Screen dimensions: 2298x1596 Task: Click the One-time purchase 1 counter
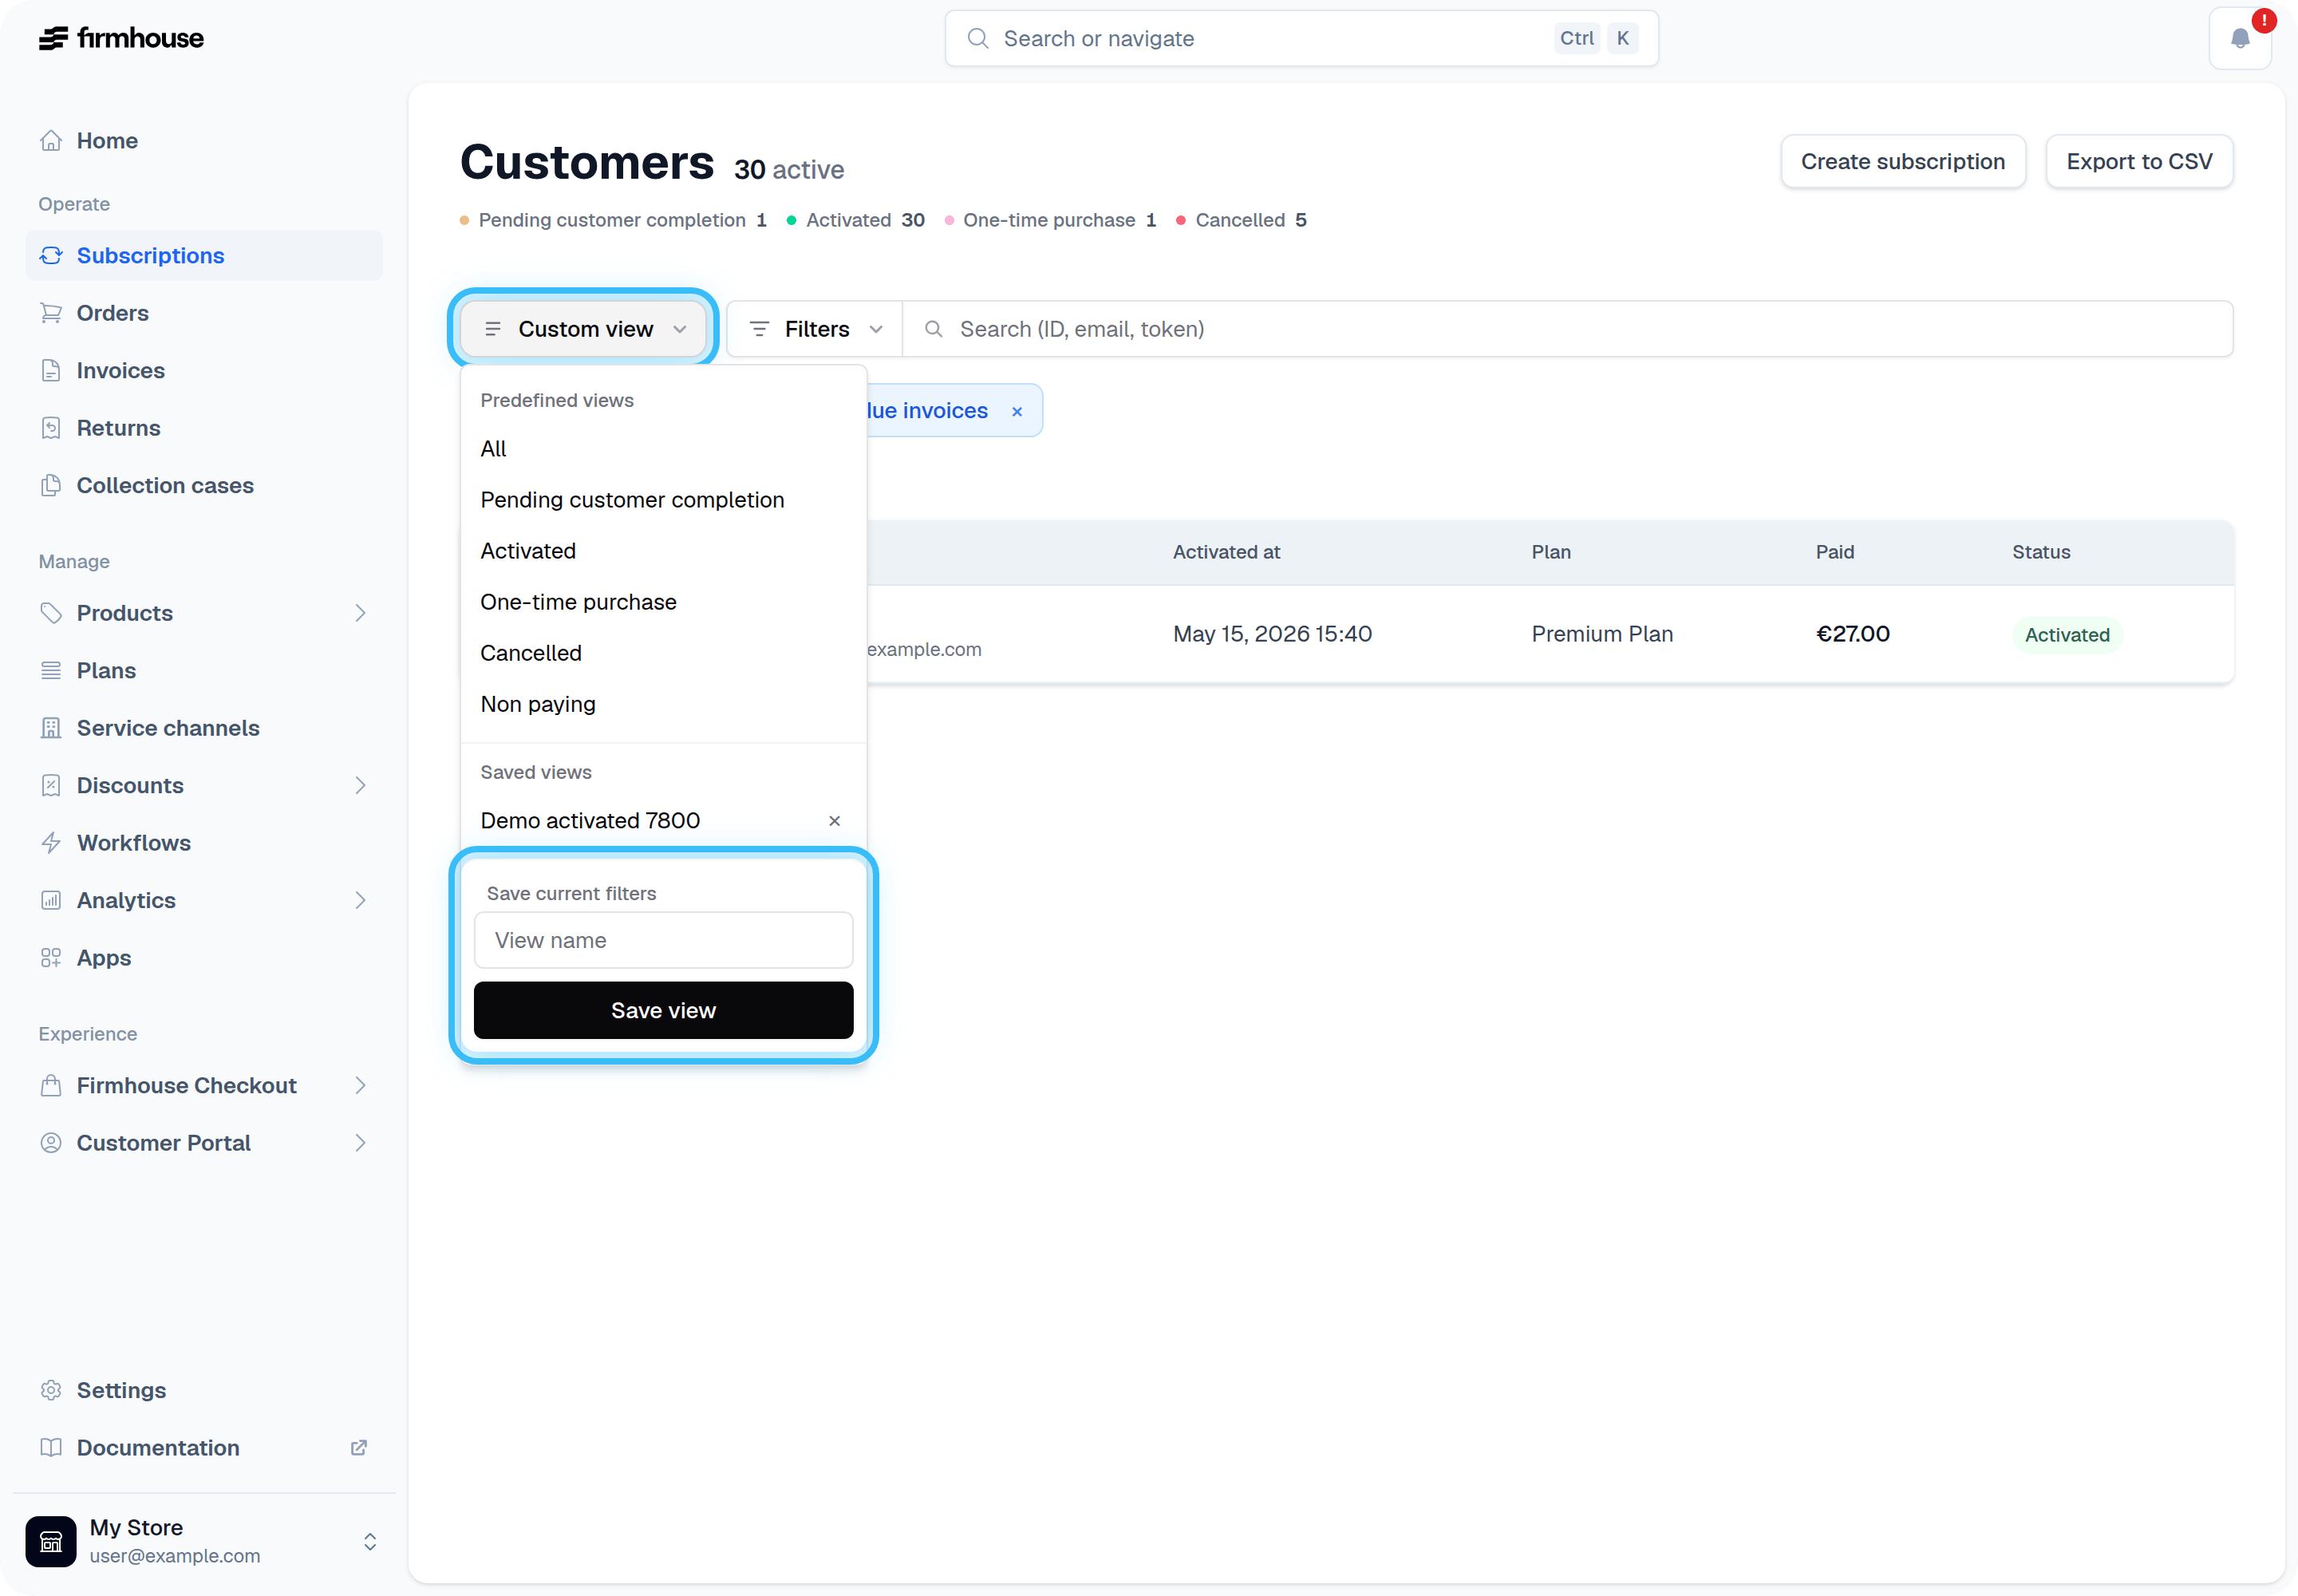coord(1050,220)
